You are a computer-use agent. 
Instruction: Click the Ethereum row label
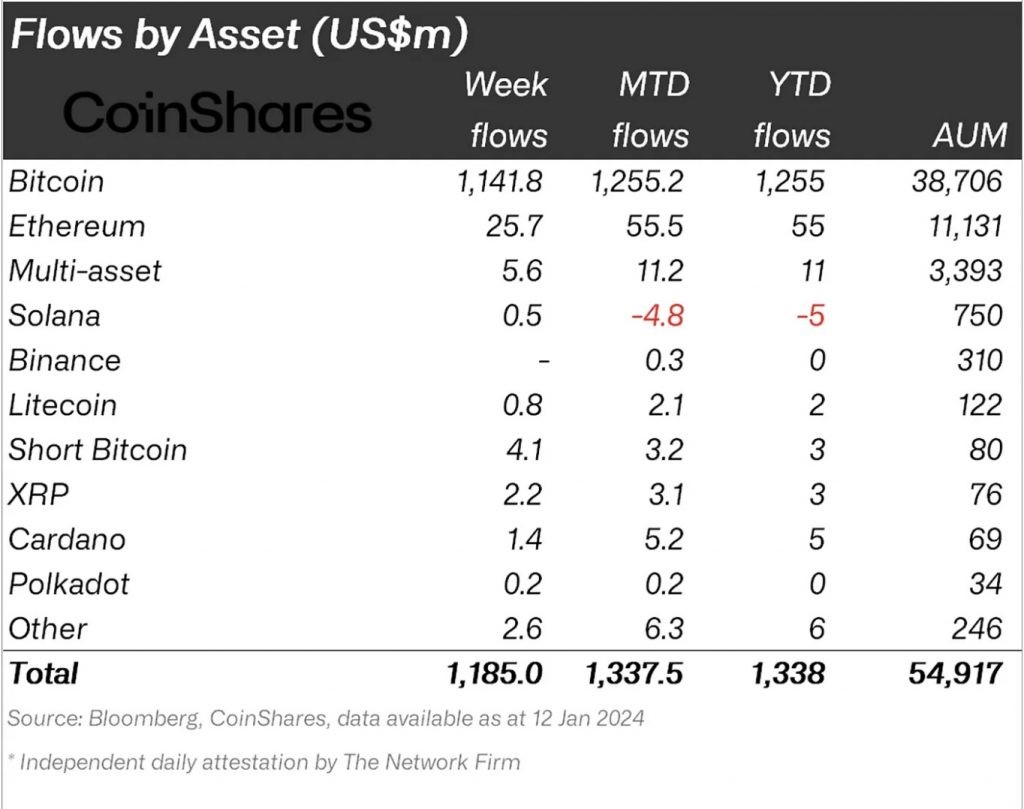point(77,226)
